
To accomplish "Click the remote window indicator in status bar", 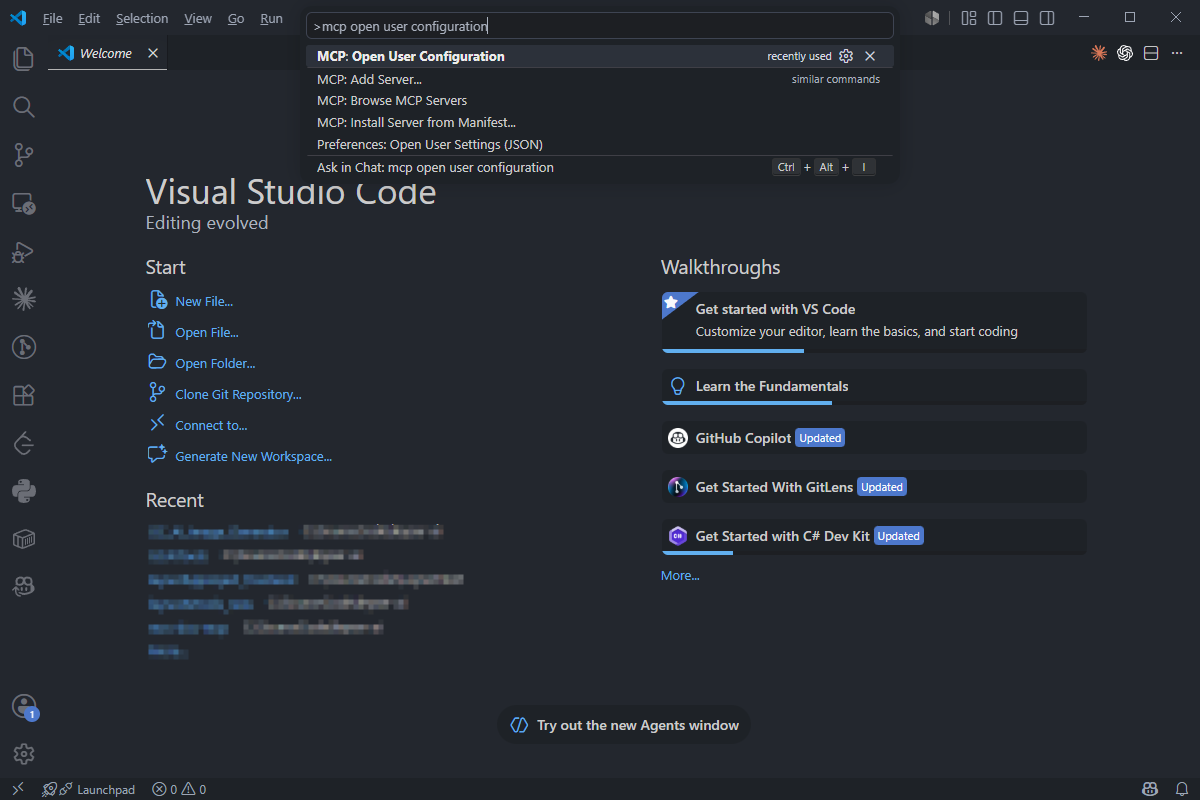I will coord(17,789).
